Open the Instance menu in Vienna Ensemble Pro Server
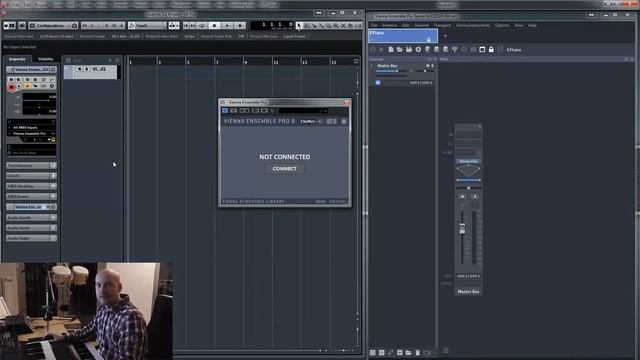This screenshot has height=360, width=640. click(x=389, y=25)
